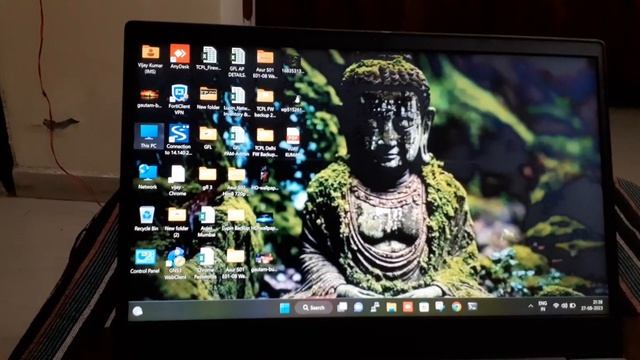Open the Control Panel shortcut
640x360 pixels.
point(145,261)
